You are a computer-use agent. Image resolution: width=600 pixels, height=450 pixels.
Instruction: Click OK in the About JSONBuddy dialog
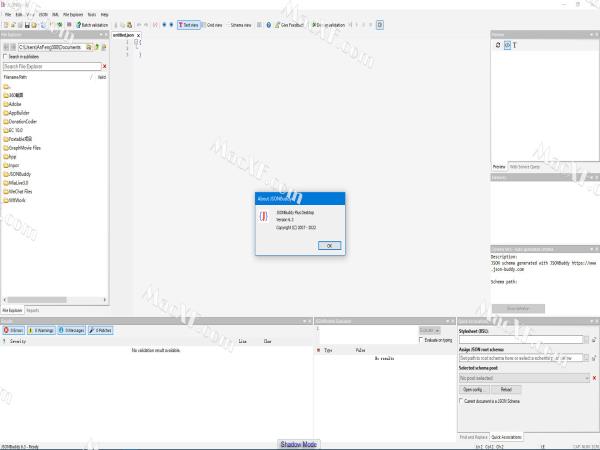click(329, 246)
